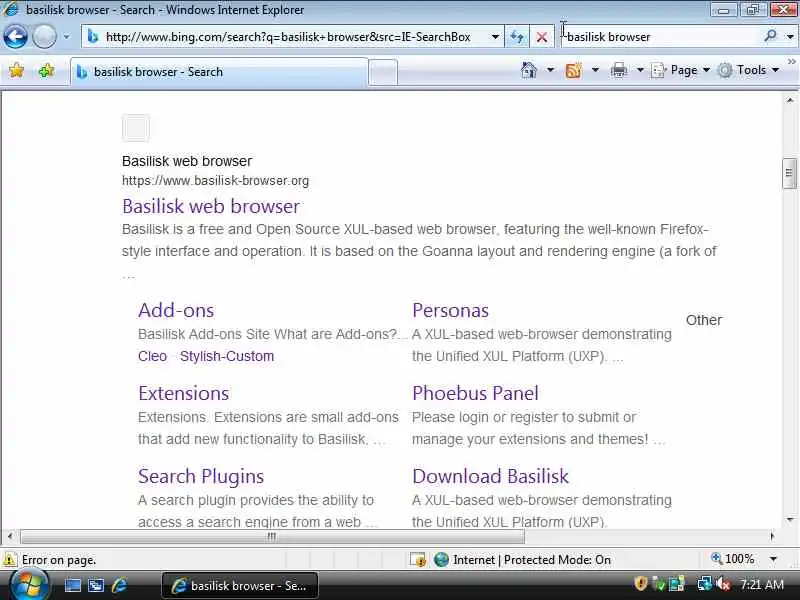Click the 7:21 AM clock
Image resolution: width=800 pixels, height=600 pixels.
tap(762, 584)
